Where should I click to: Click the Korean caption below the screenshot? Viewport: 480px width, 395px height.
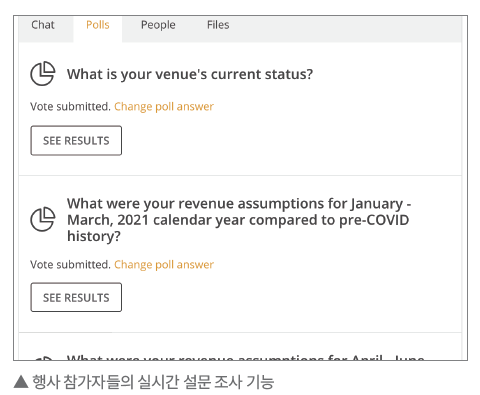click(x=153, y=382)
